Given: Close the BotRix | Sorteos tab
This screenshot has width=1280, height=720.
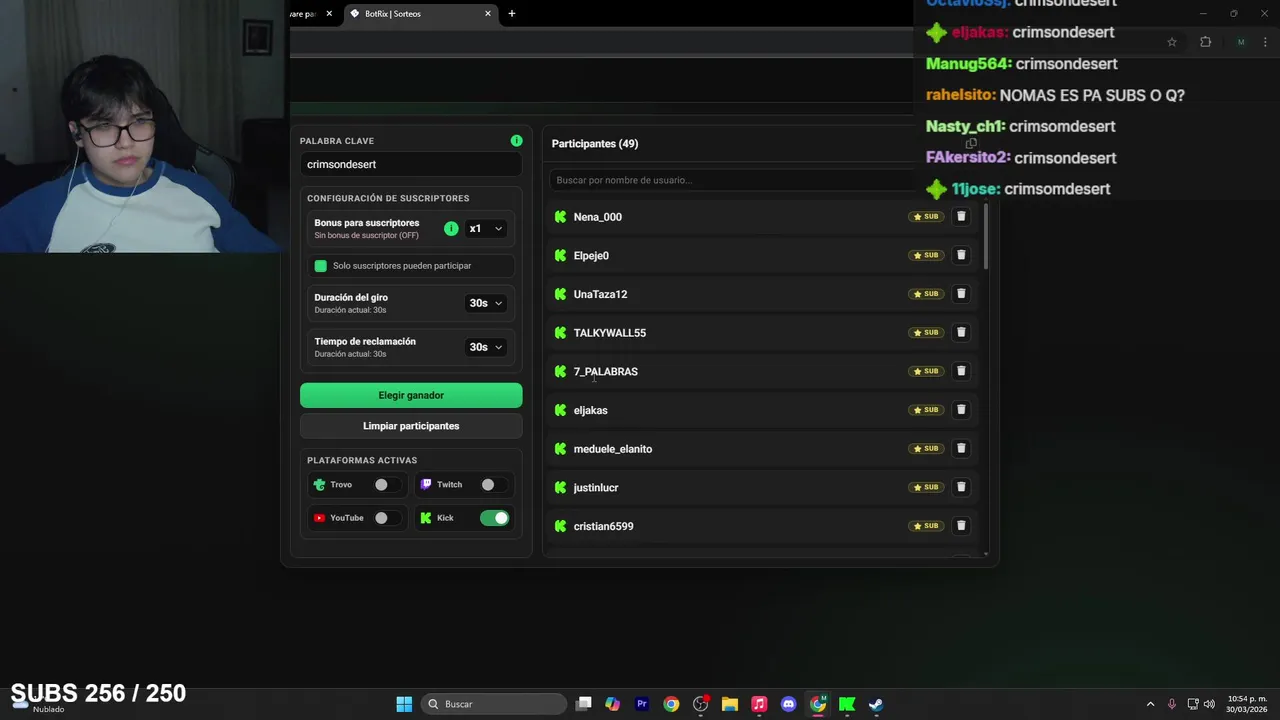Looking at the screenshot, I should point(488,14).
